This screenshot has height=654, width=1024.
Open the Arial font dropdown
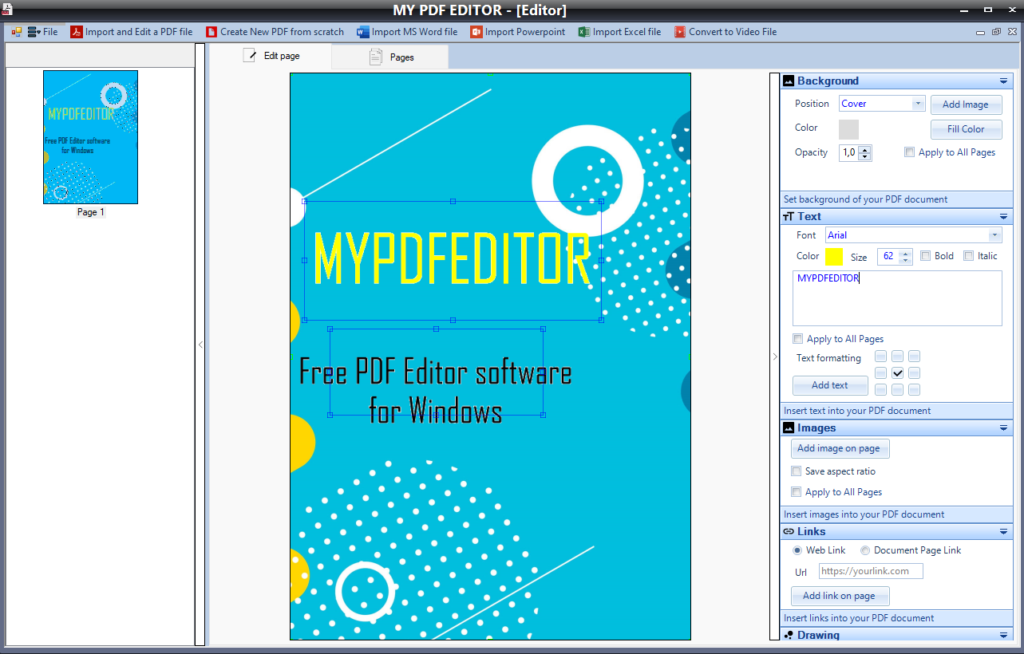coord(994,236)
